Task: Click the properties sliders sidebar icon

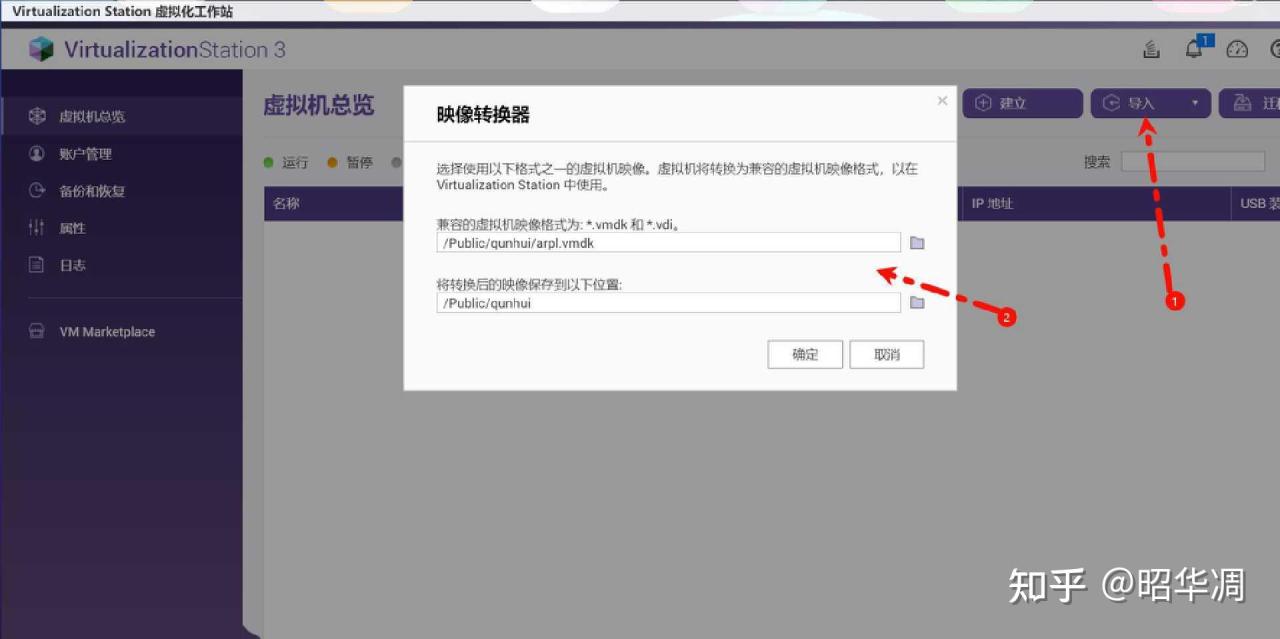Action: pyautogui.click(x=37, y=228)
